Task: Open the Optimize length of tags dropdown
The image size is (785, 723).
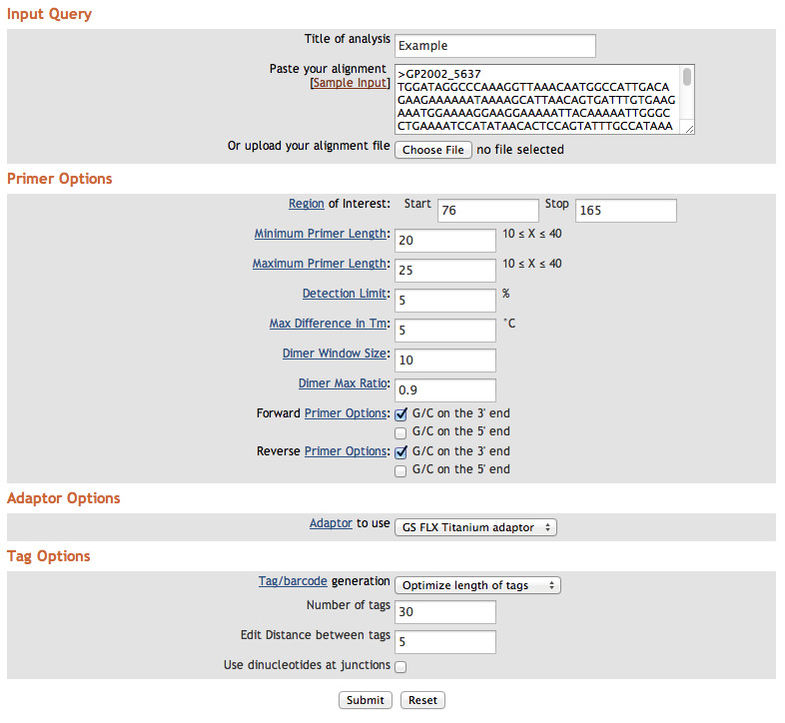Action: [477, 585]
